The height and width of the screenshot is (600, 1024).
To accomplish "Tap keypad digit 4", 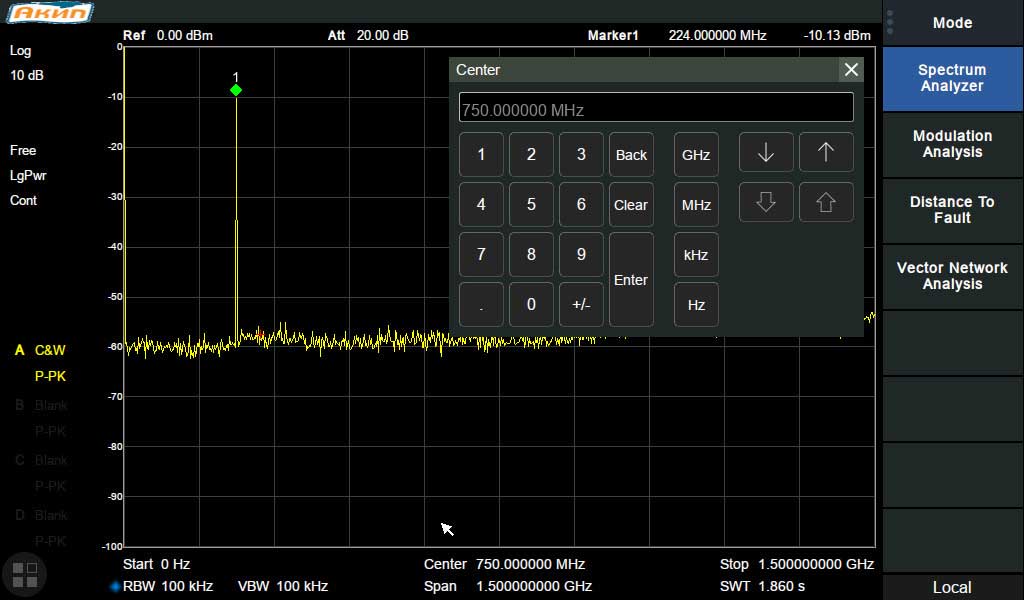I will tap(481, 204).
